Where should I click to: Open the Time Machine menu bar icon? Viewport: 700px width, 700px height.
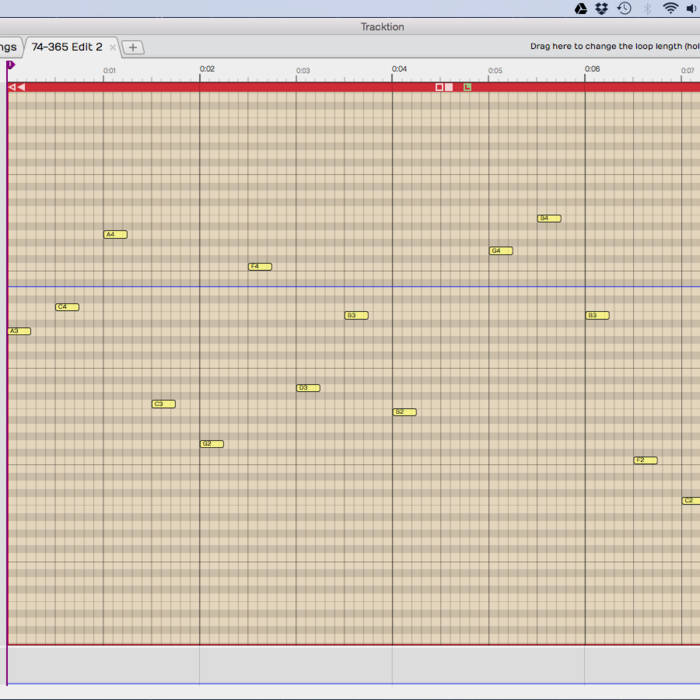click(x=625, y=9)
